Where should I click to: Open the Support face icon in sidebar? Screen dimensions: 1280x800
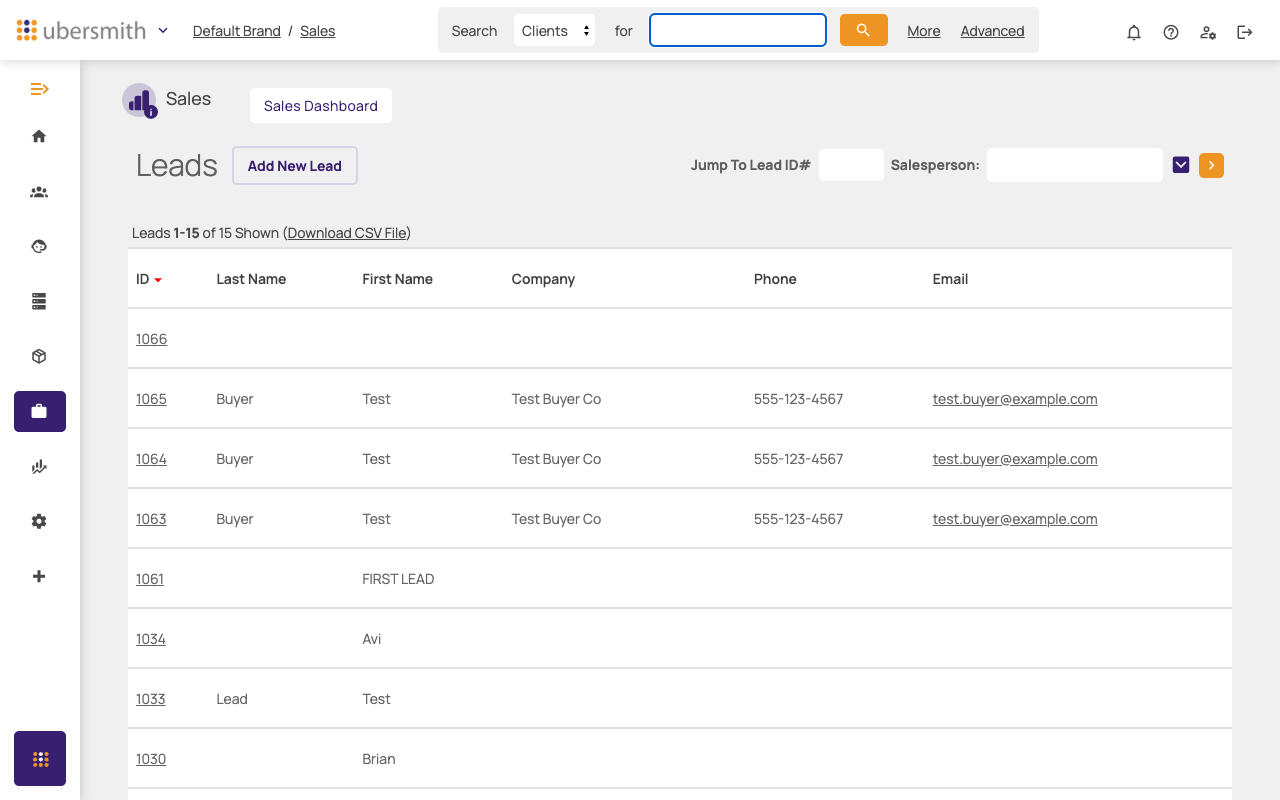39,246
